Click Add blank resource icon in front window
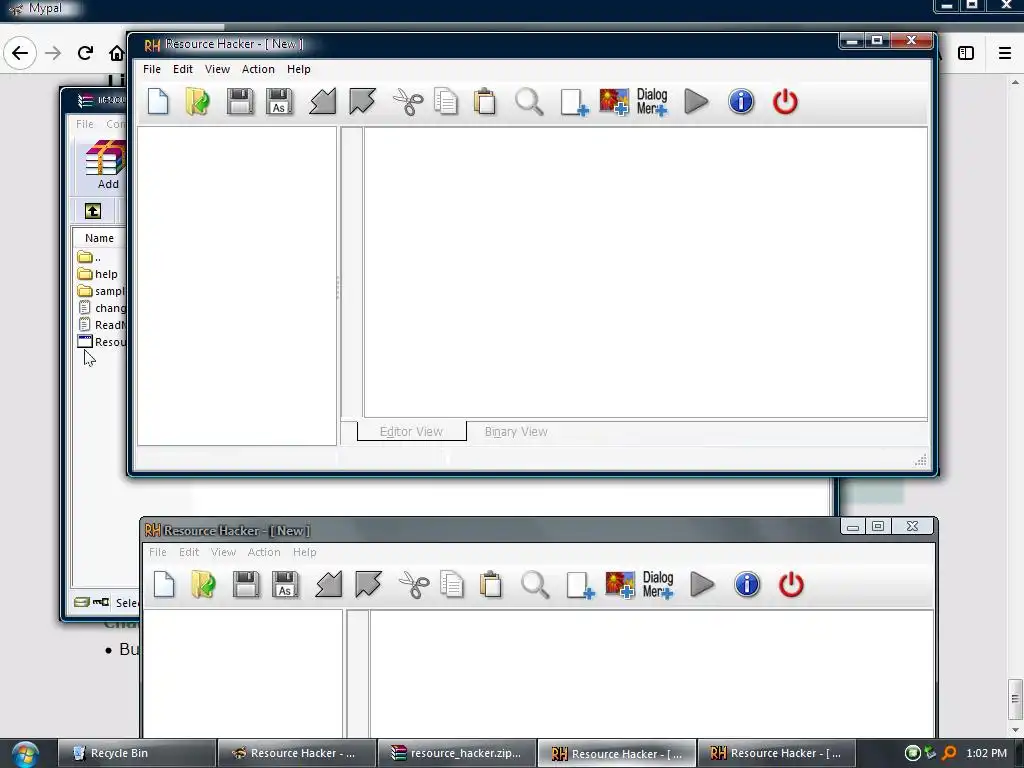This screenshot has width=1024, height=768. [x=574, y=102]
